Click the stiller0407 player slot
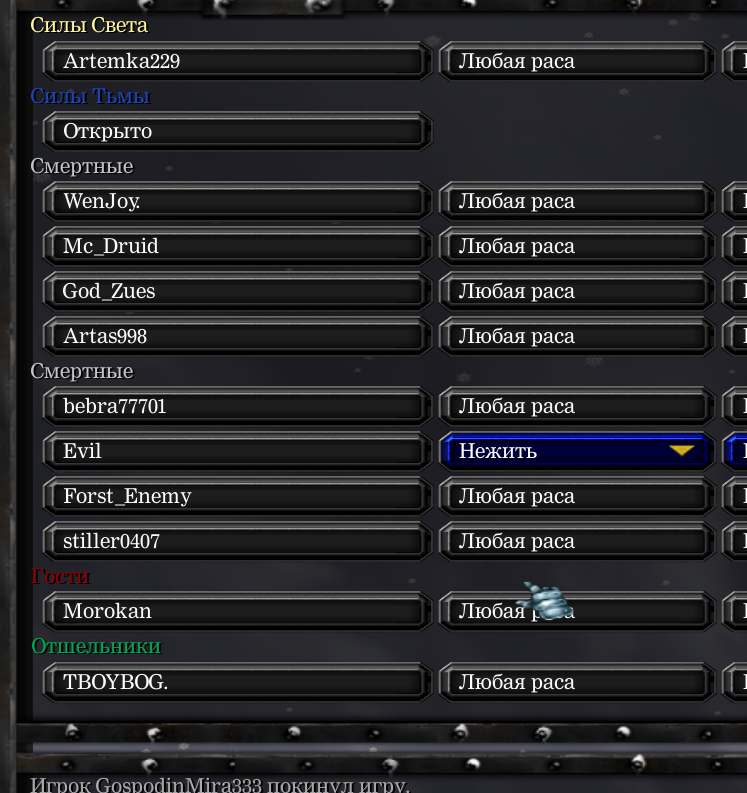 click(238, 541)
